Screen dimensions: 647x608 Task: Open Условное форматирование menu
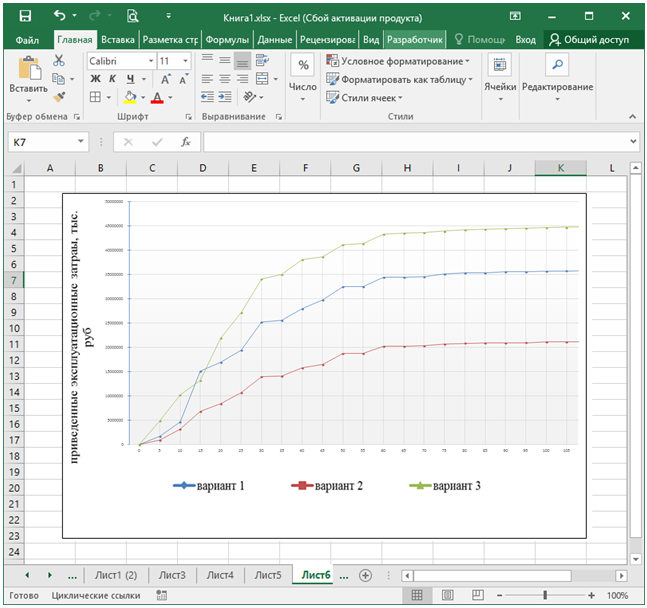398,61
